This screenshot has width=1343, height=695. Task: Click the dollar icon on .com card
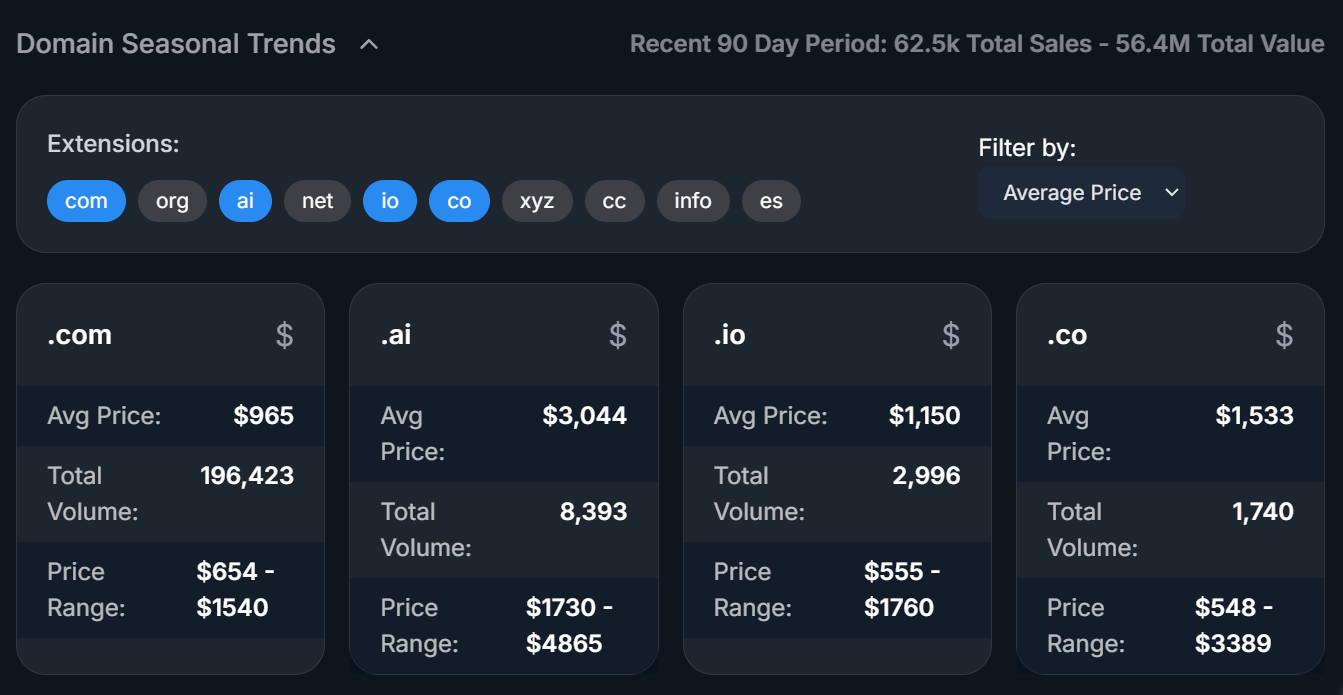pyautogui.click(x=285, y=335)
